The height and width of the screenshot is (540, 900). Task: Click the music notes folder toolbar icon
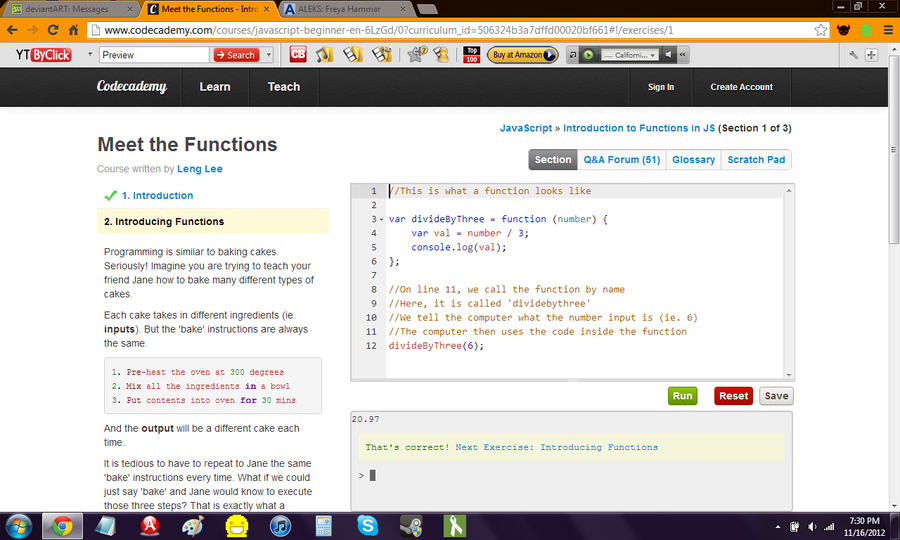324,55
